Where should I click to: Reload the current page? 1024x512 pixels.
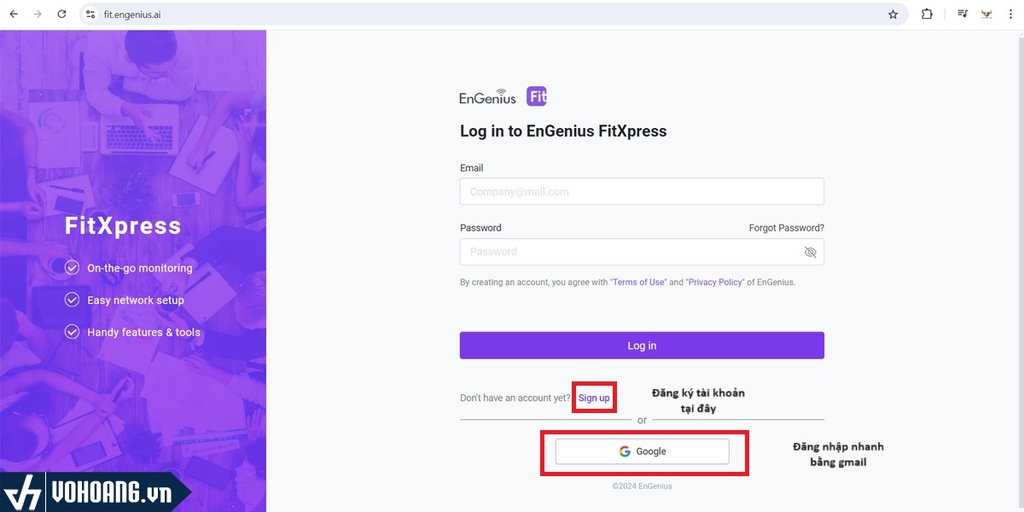[x=62, y=15]
